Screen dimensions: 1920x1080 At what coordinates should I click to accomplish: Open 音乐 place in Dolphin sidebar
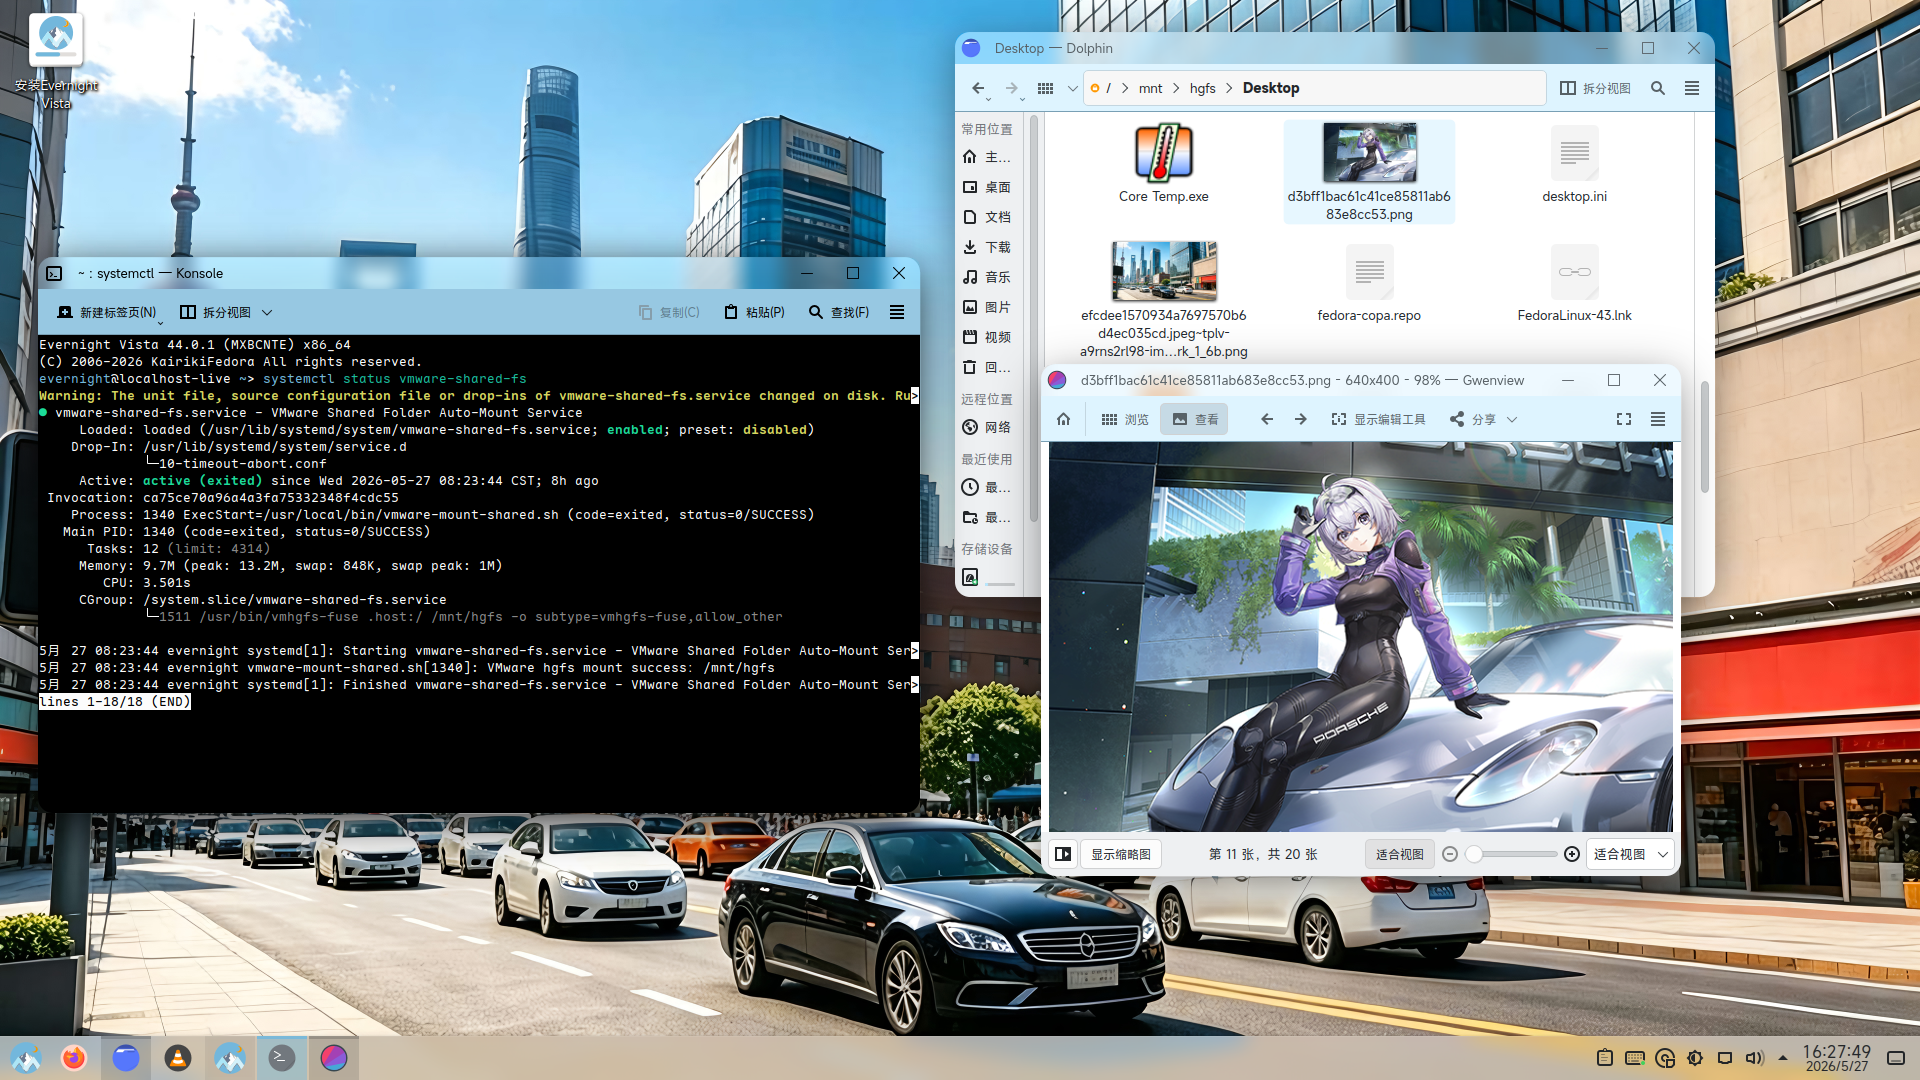coord(986,277)
